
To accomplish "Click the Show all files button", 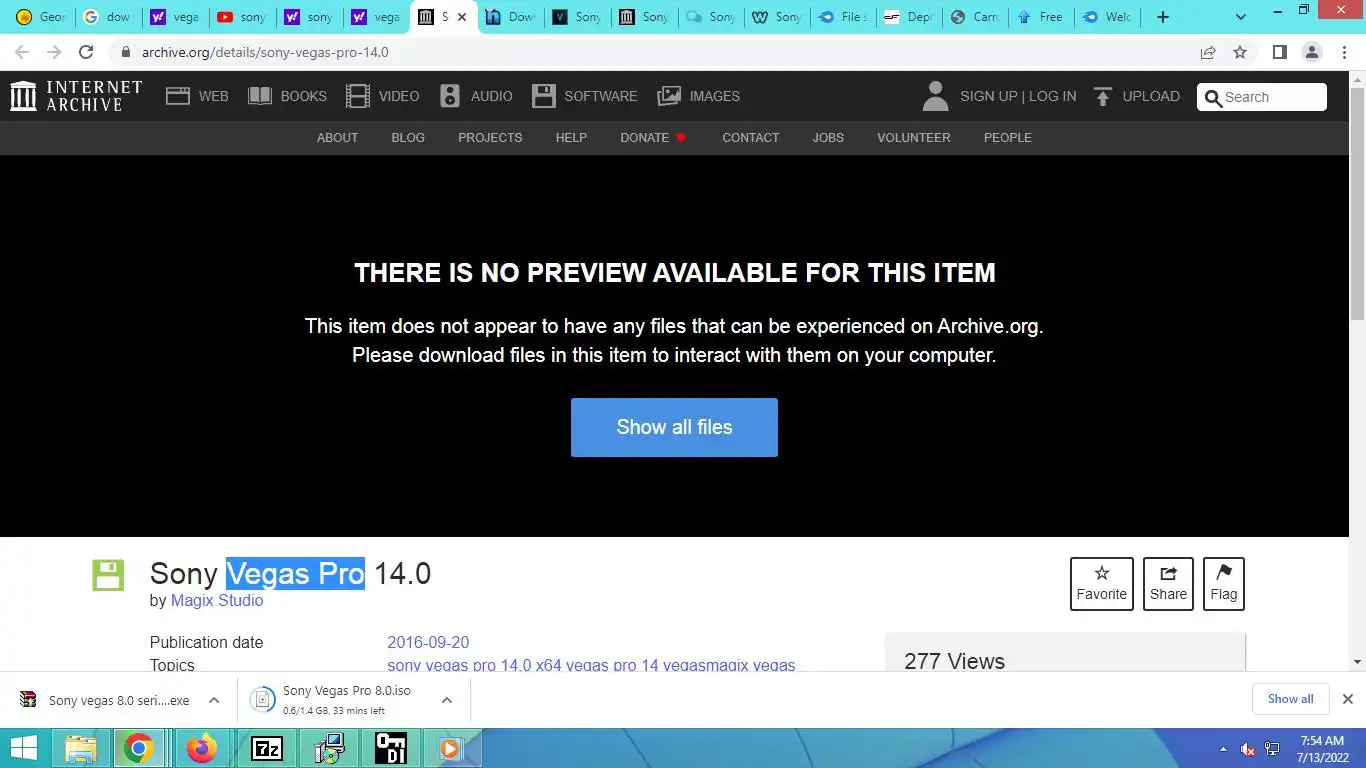I will (x=674, y=427).
